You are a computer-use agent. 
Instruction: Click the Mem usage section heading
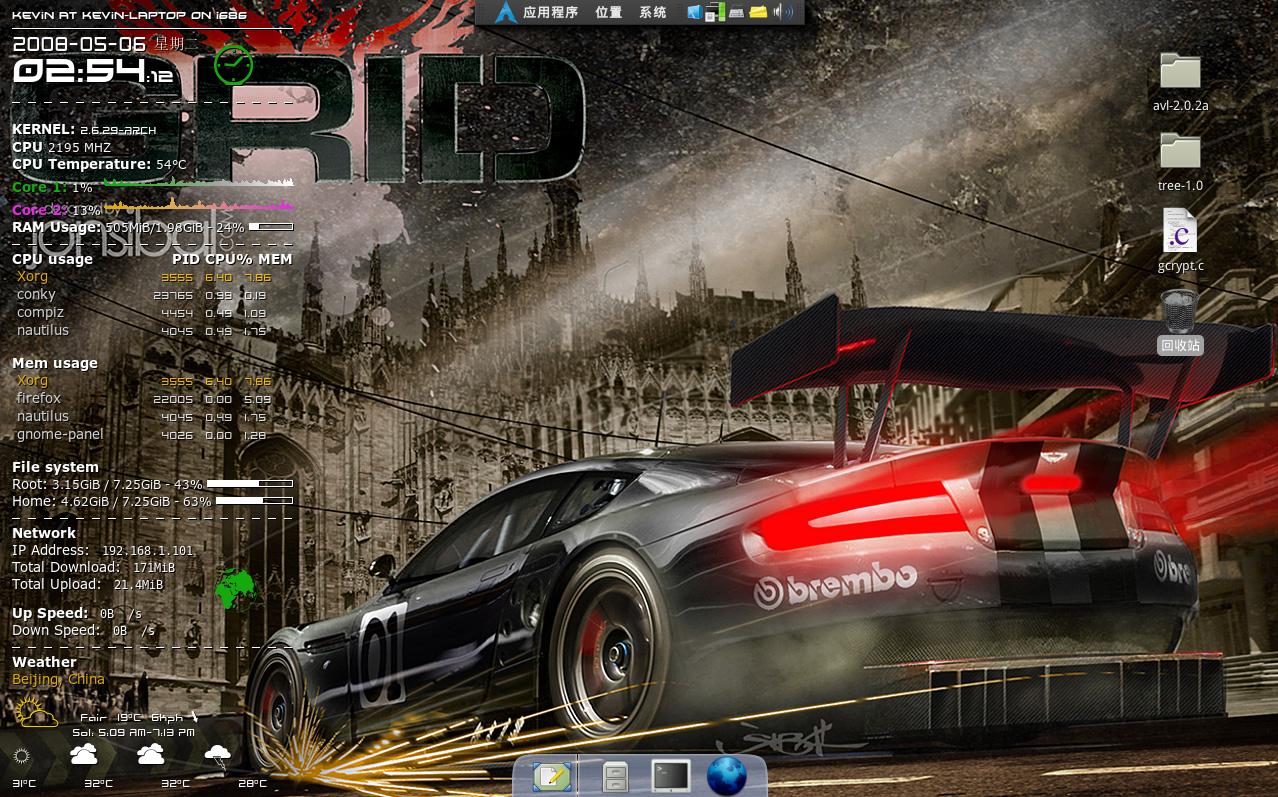(x=55, y=363)
